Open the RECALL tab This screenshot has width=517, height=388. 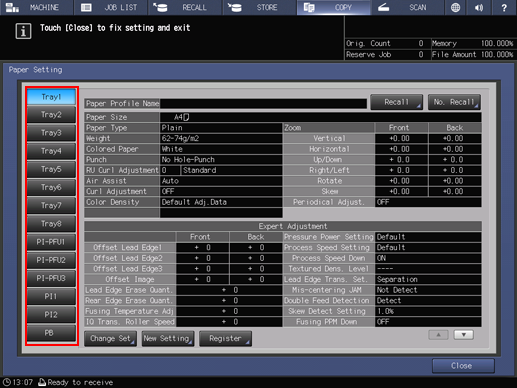185,7
